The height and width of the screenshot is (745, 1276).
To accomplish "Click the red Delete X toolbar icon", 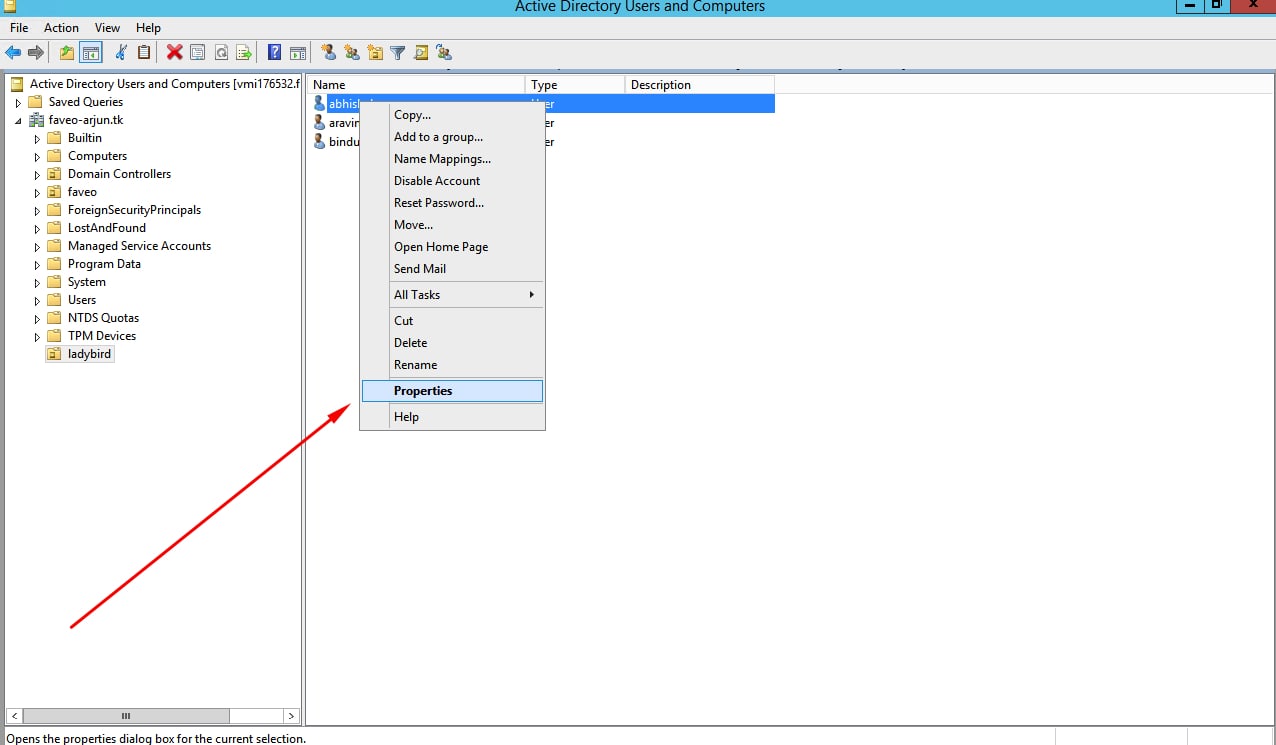I will (x=175, y=53).
